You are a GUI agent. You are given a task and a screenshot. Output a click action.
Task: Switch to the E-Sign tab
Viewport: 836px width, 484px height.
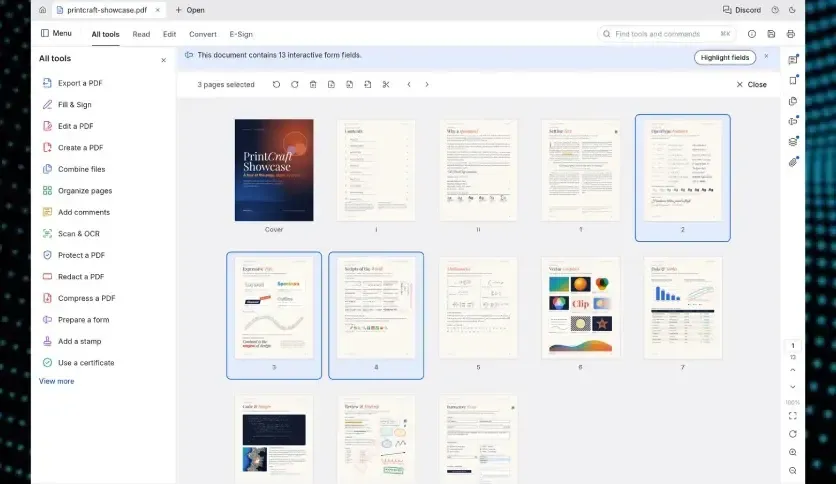point(241,34)
